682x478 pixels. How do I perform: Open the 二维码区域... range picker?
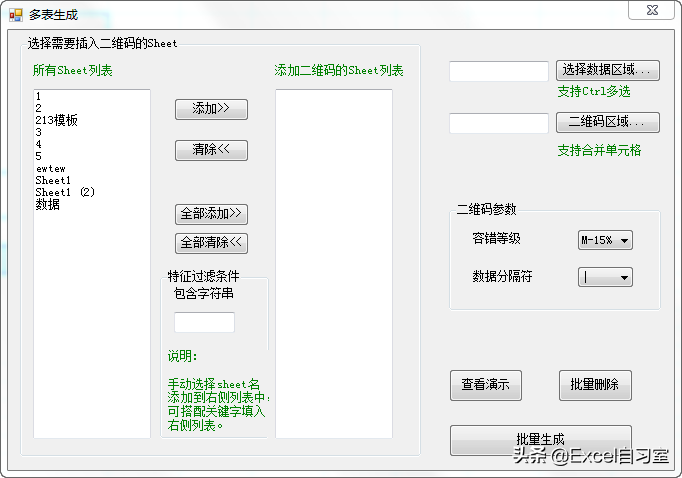[x=608, y=122]
